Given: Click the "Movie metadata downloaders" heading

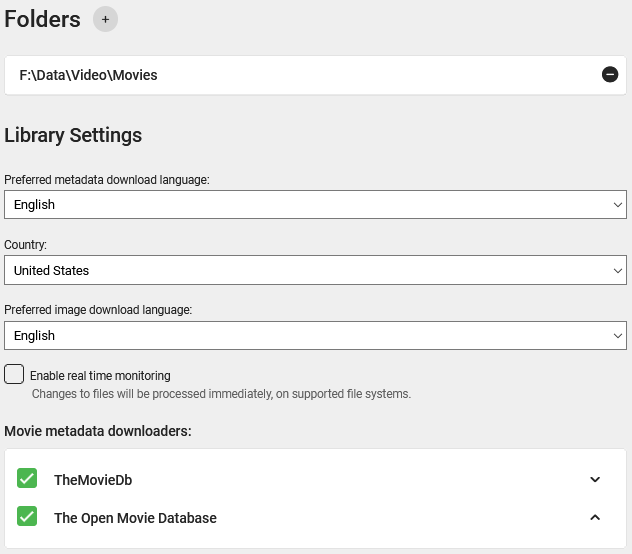Looking at the screenshot, I should point(98,431).
